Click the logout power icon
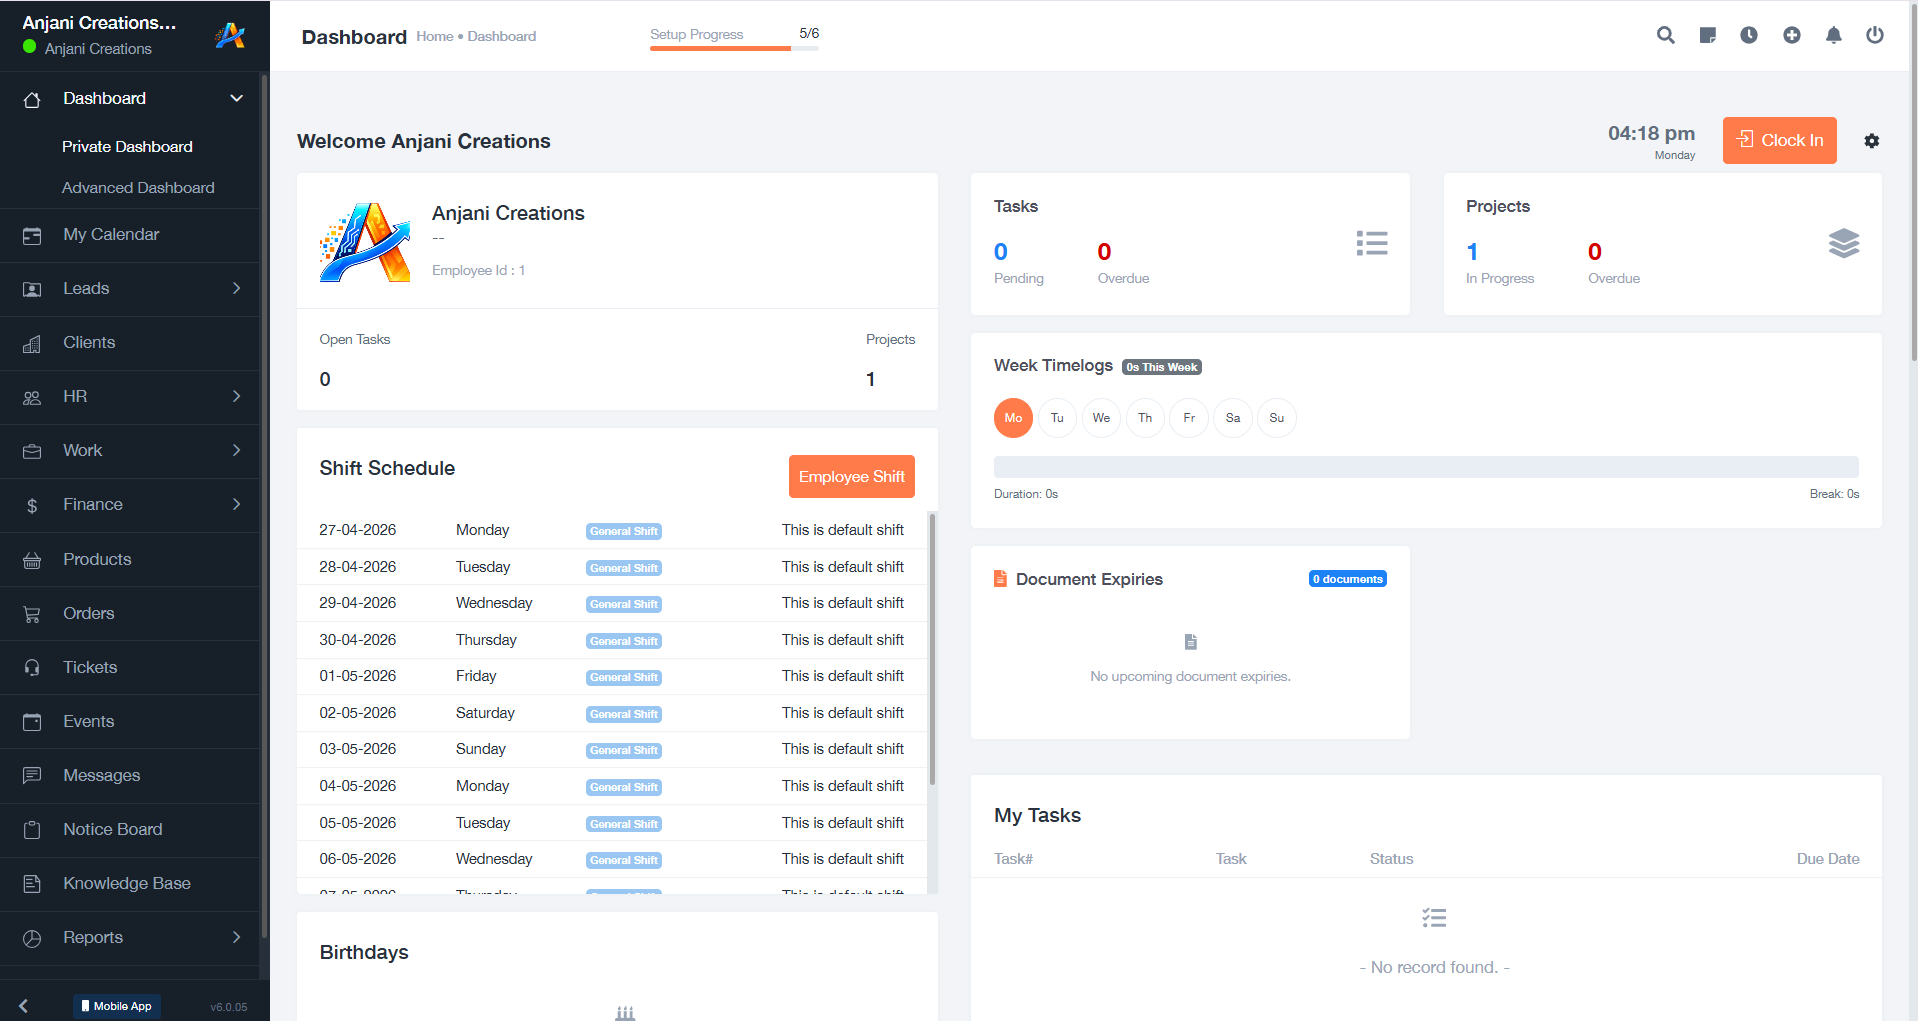Viewport: 1918px width, 1021px height. (1875, 35)
